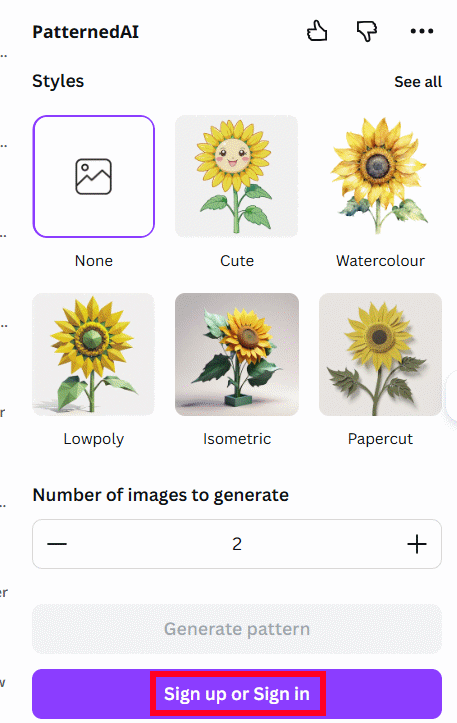Click the PatternedAI title
The width and height of the screenshot is (457, 723).
tap(85, 32)
